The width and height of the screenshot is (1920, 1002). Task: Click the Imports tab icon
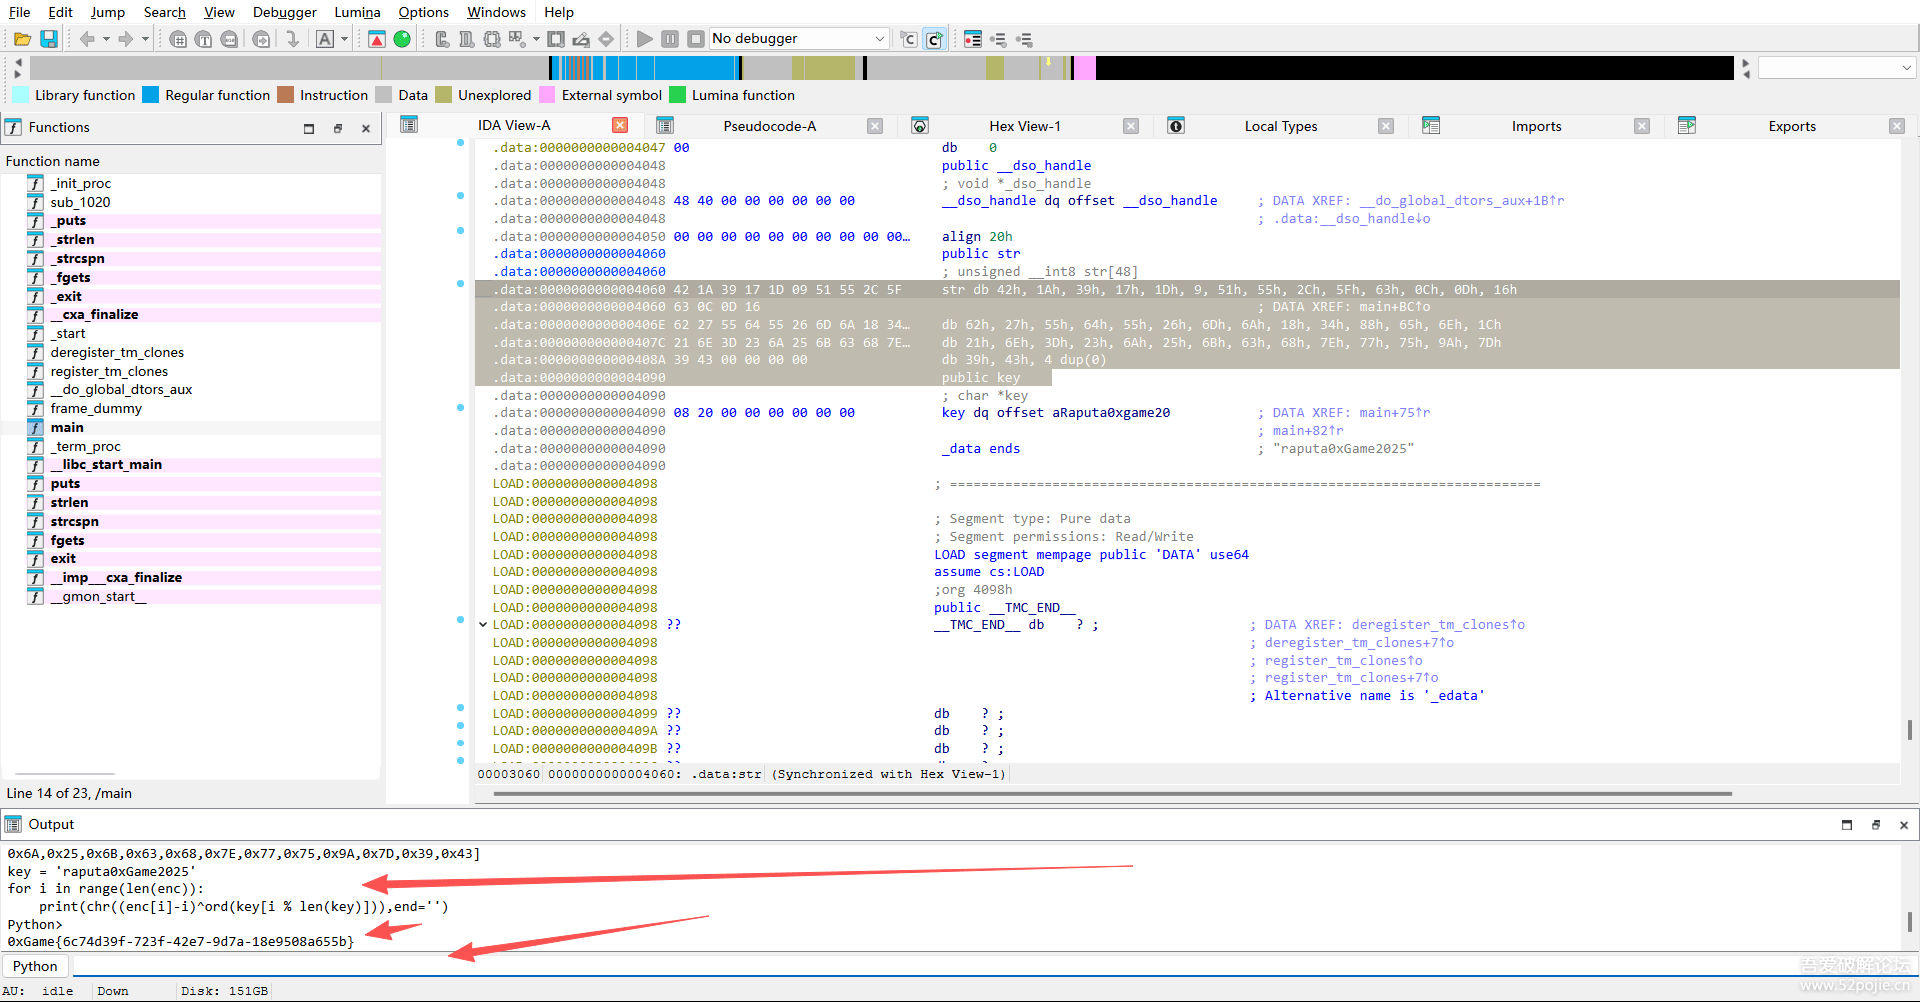1431,126
